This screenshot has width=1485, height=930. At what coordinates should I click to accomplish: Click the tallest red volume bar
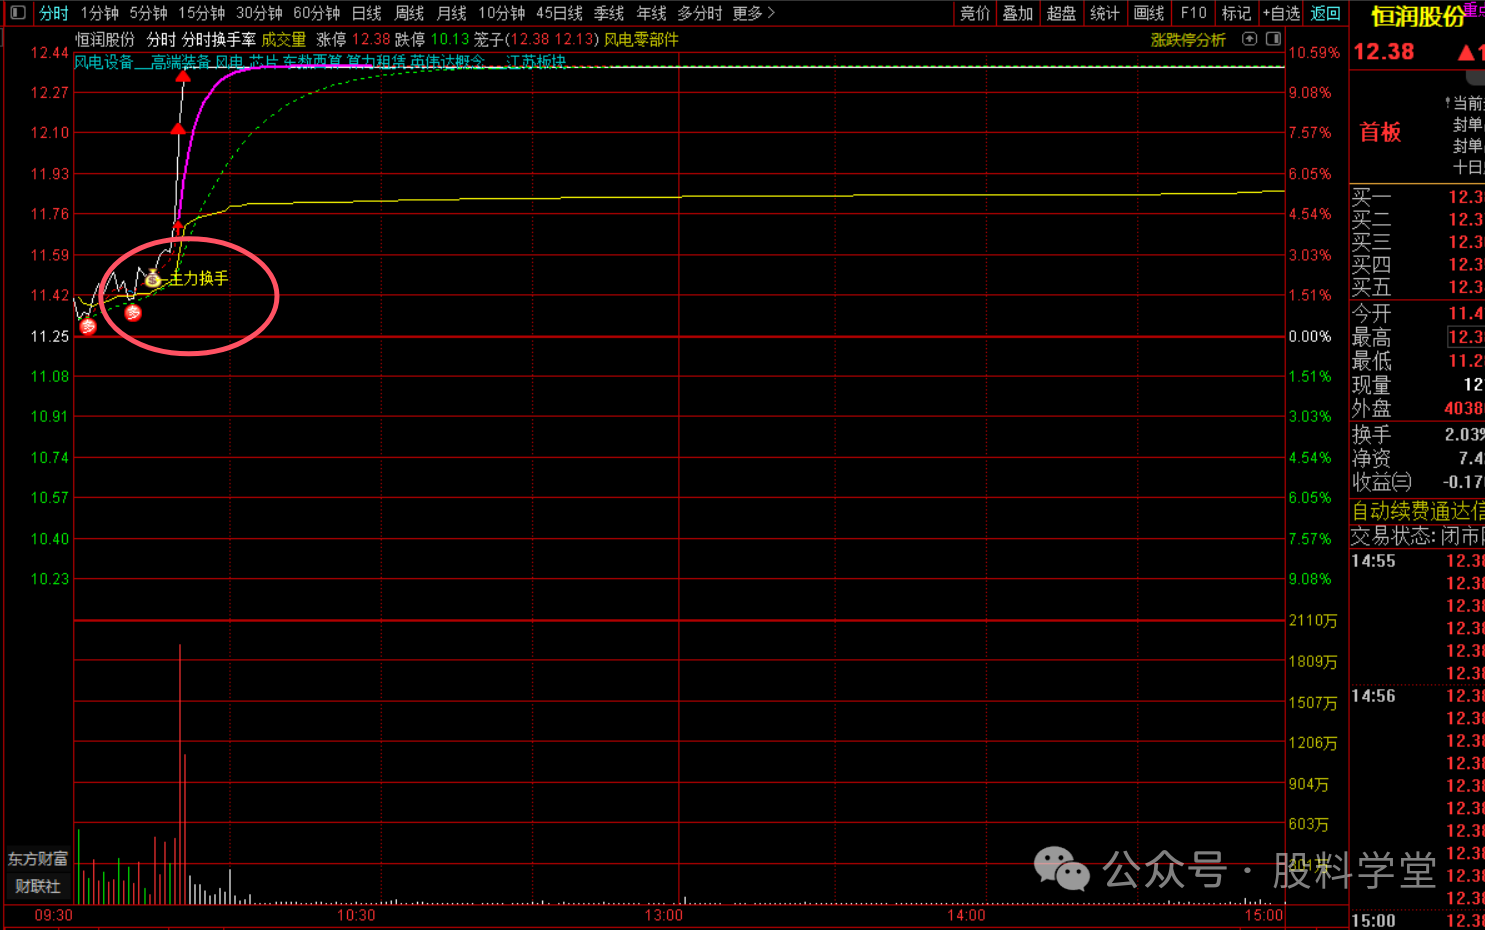coord(180,770)
